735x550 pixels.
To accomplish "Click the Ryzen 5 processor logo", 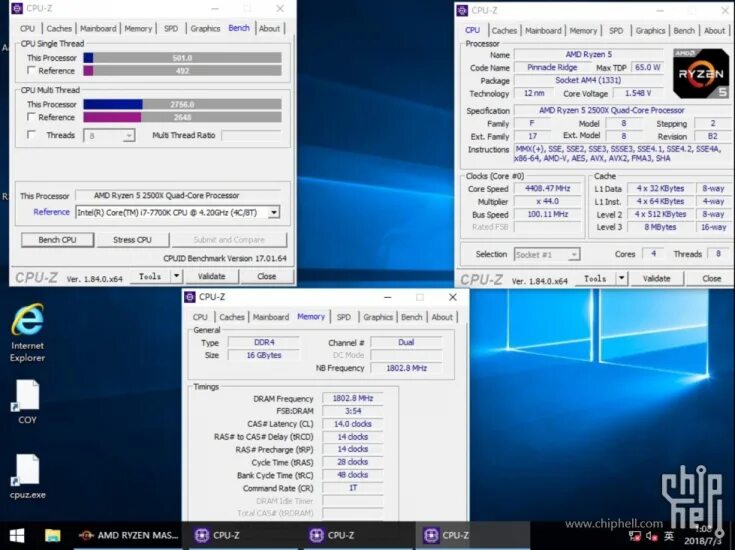I will pos(701,74).
